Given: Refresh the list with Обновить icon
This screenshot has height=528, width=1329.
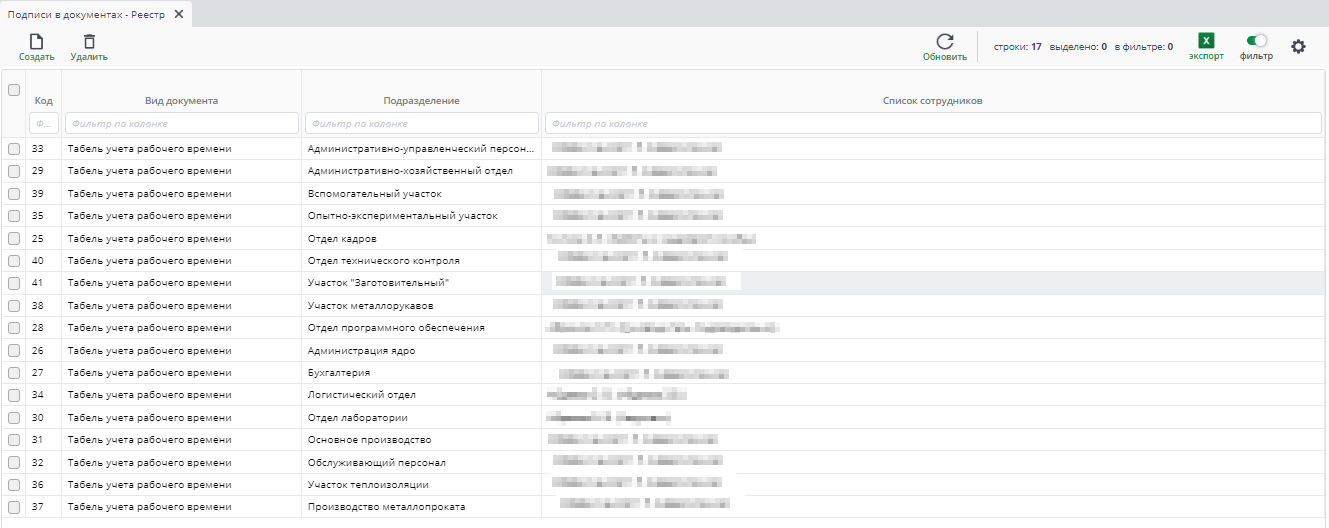Looking at the screenshot, I should click(945, 41).
